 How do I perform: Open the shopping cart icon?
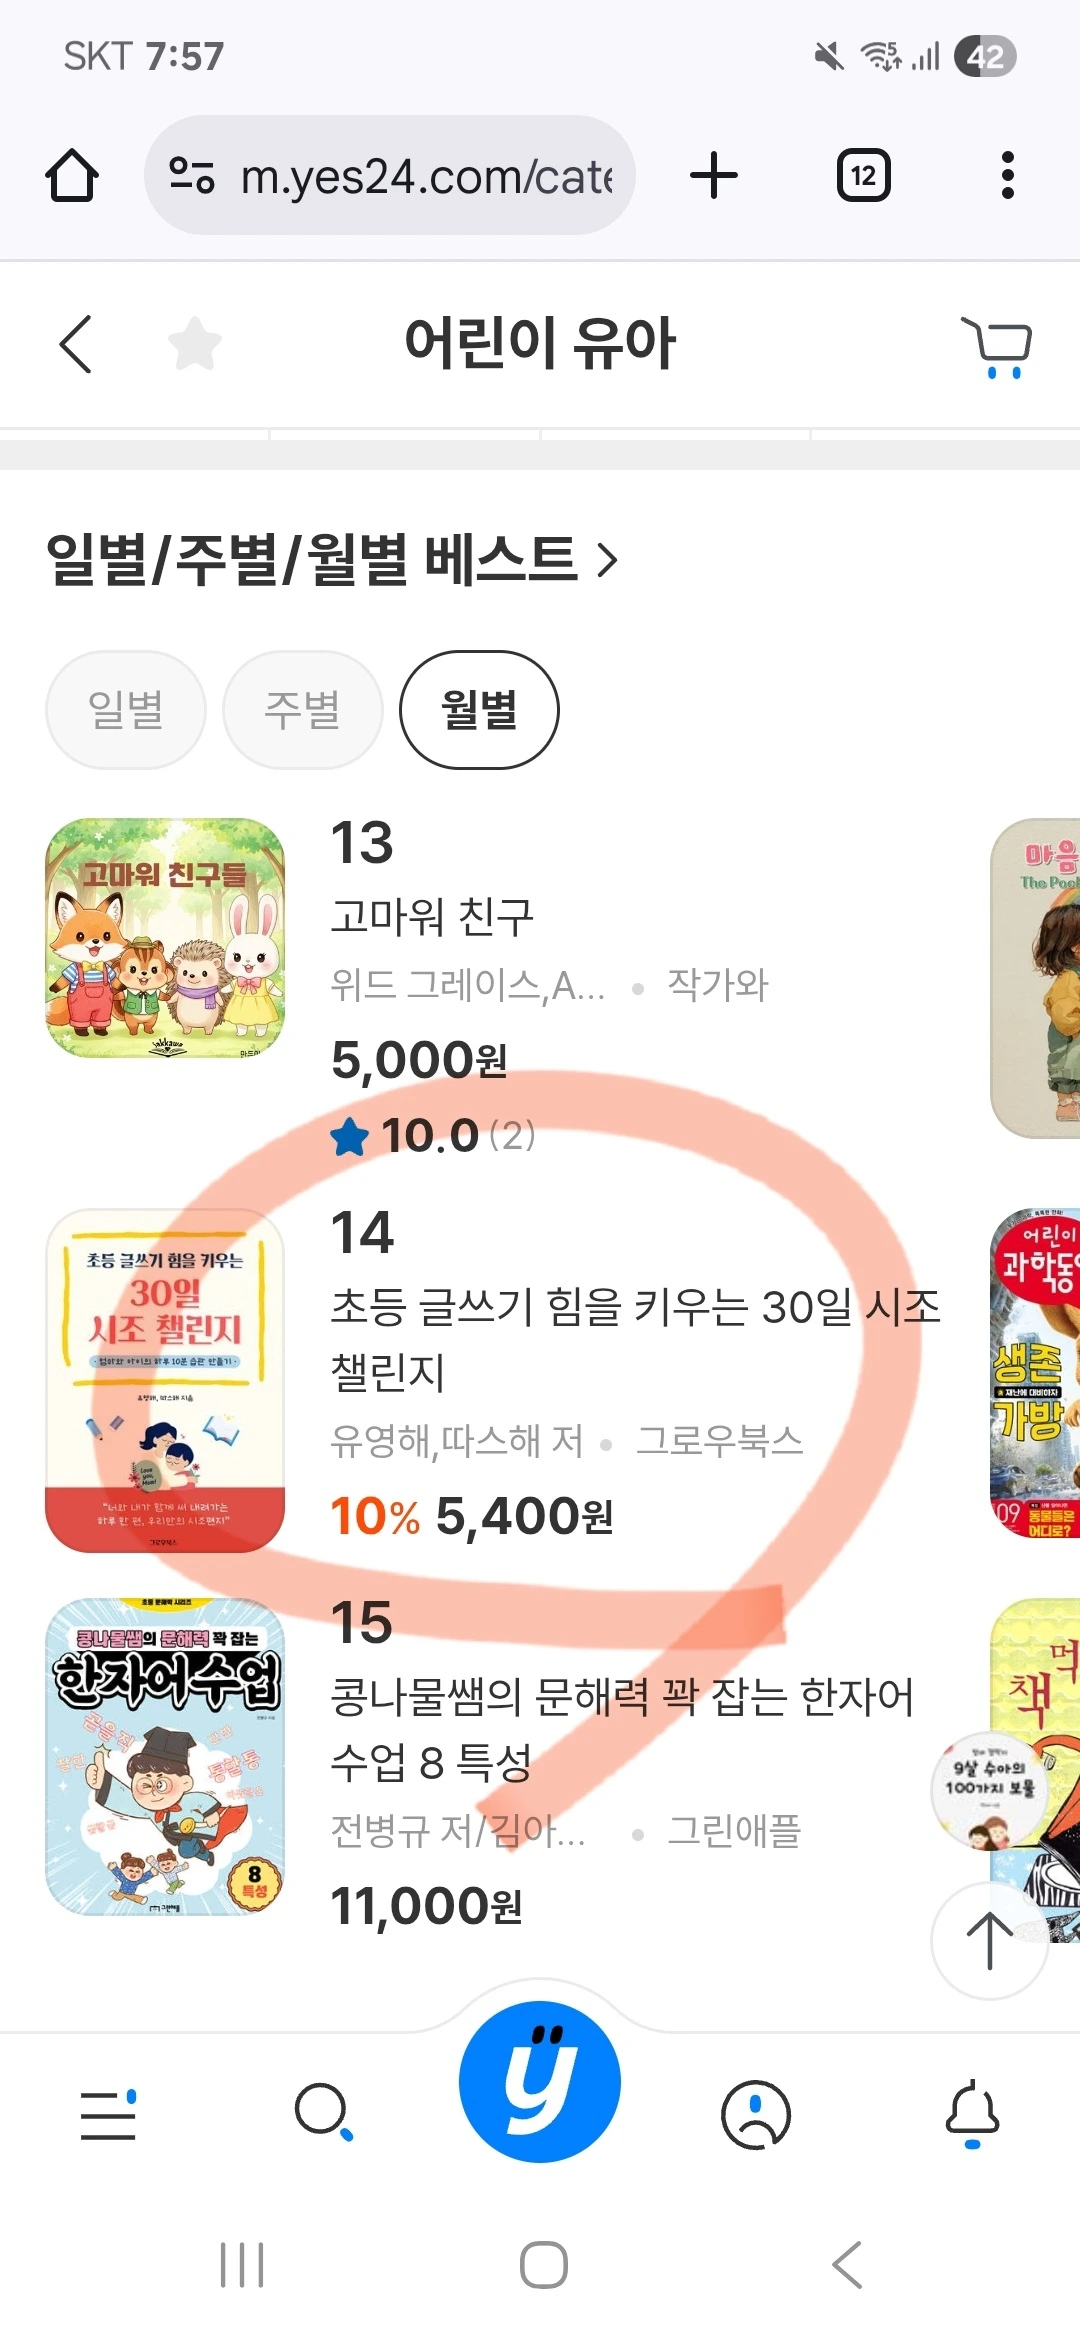996,346
